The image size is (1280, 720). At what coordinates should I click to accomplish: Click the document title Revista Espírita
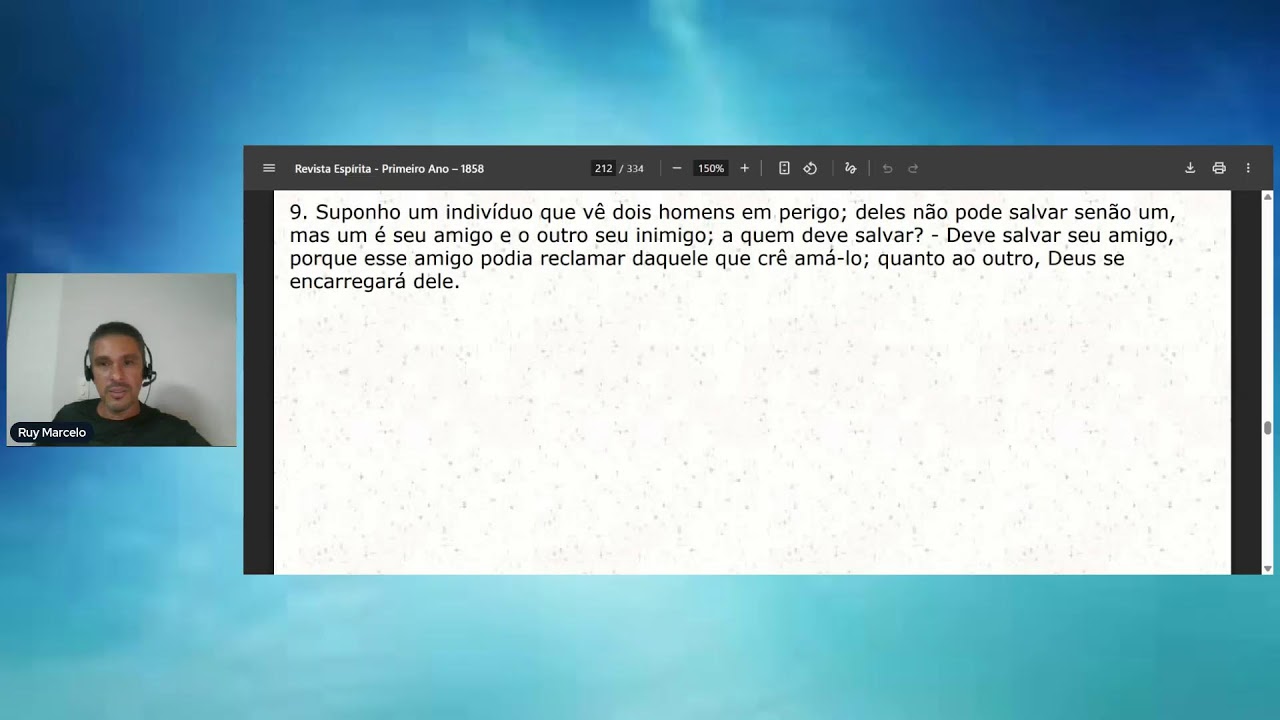(389, 168)
